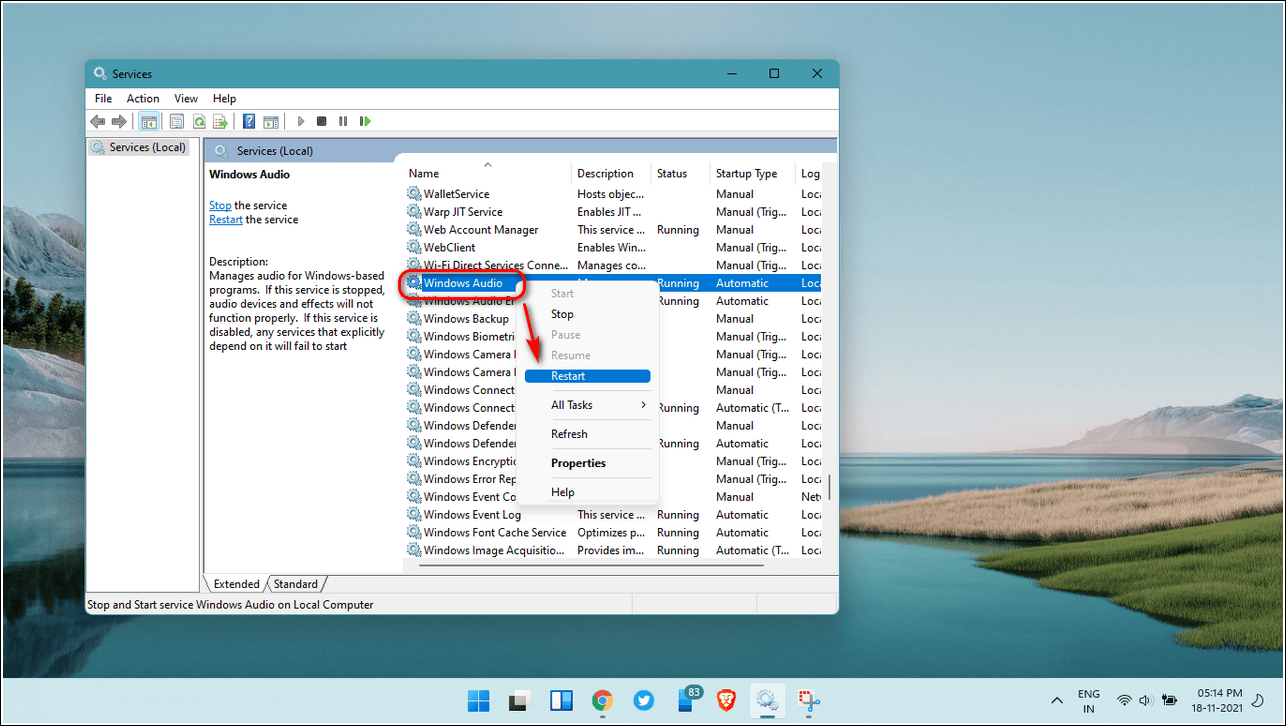Open Help using the blue question-mark icon
Viewport: 1286px width, 726px height.
click(249, 121)
